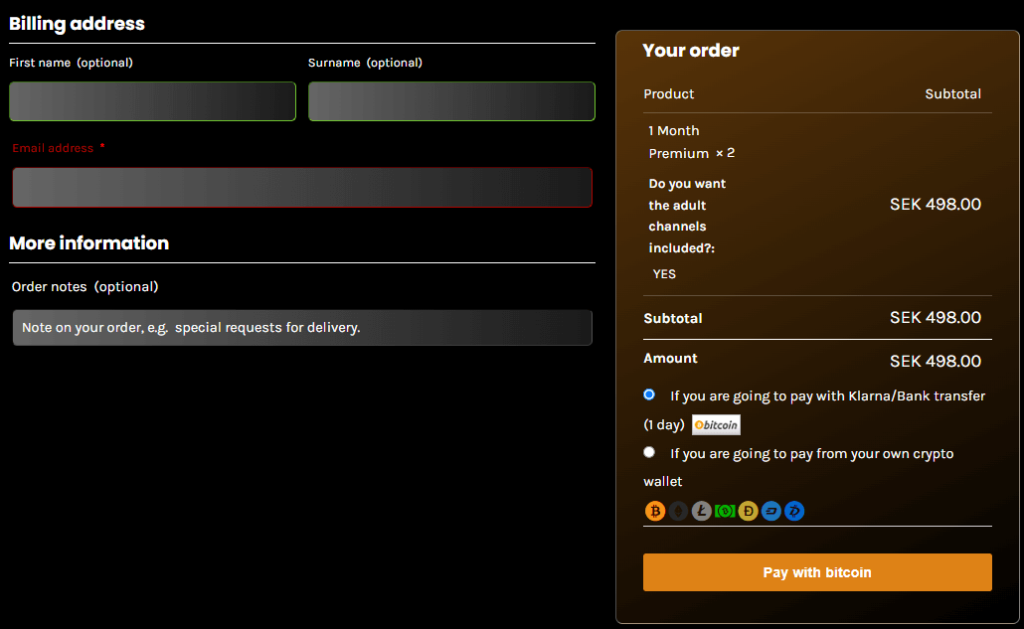The width and height of the screenshot is (1024, 629).
Task: Click the grey Litecoin coin icon
Action: [702, 511]
